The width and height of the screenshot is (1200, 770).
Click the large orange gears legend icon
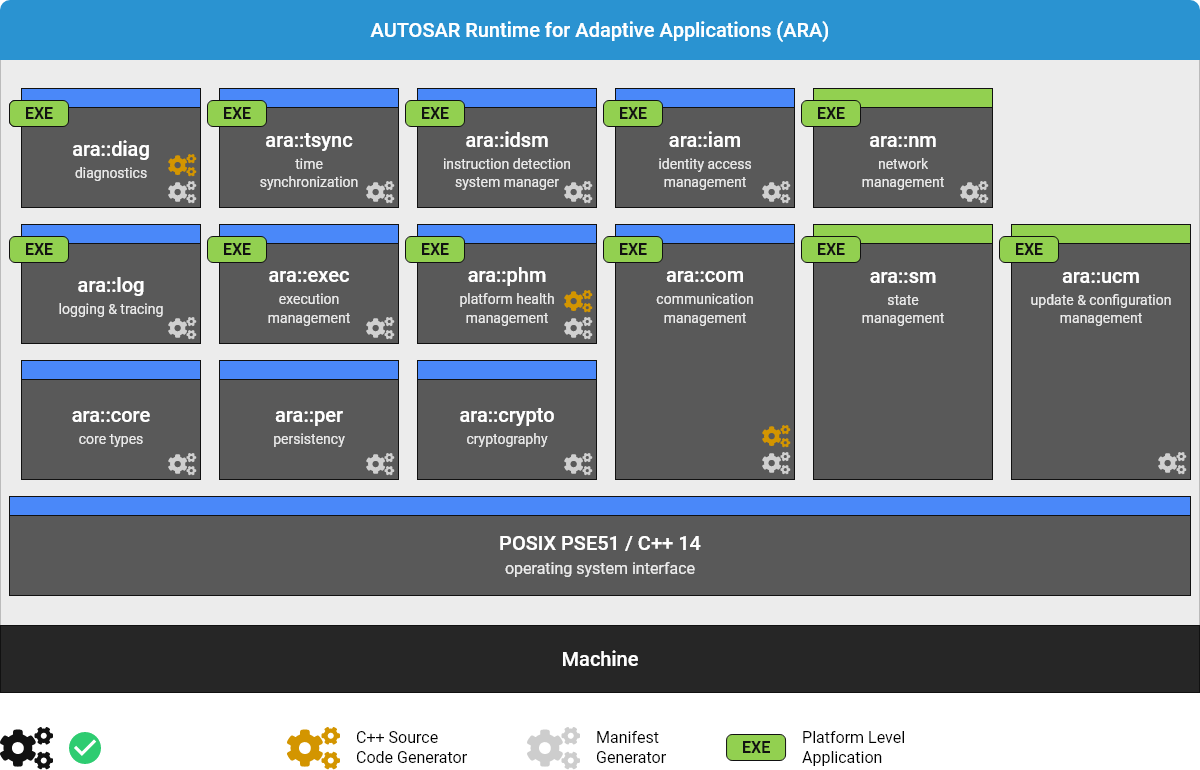coord(313,747)
